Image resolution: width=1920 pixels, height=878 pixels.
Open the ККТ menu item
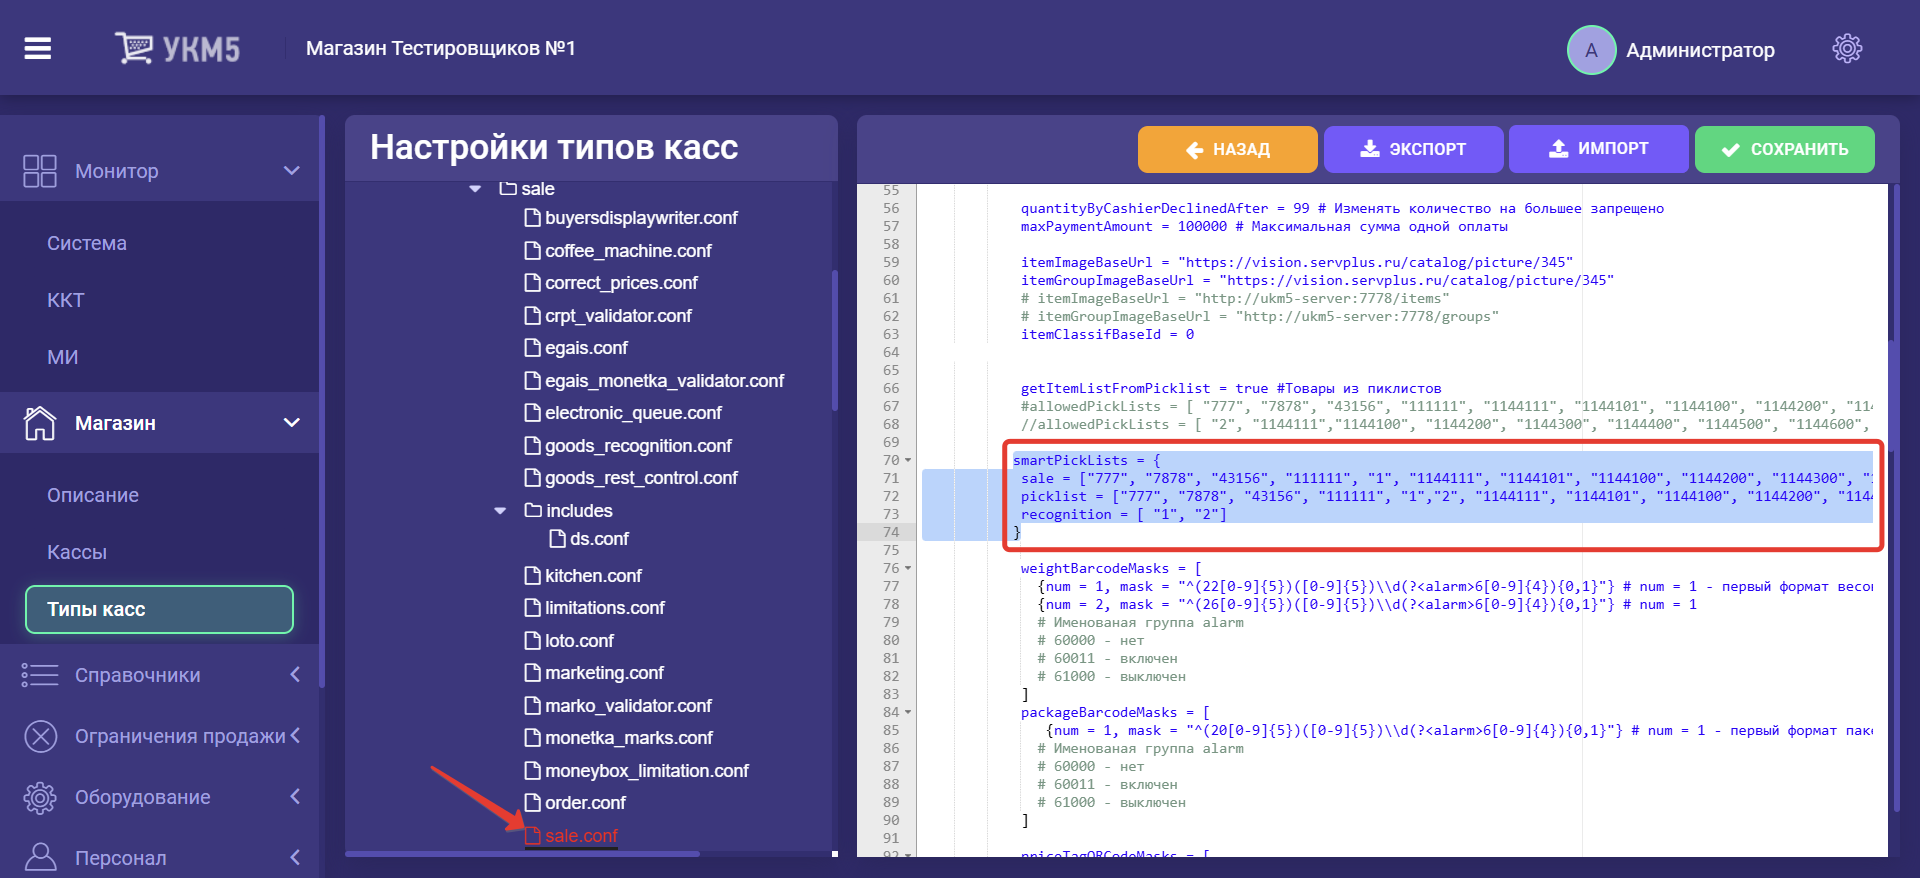click(x=66, y=300)
